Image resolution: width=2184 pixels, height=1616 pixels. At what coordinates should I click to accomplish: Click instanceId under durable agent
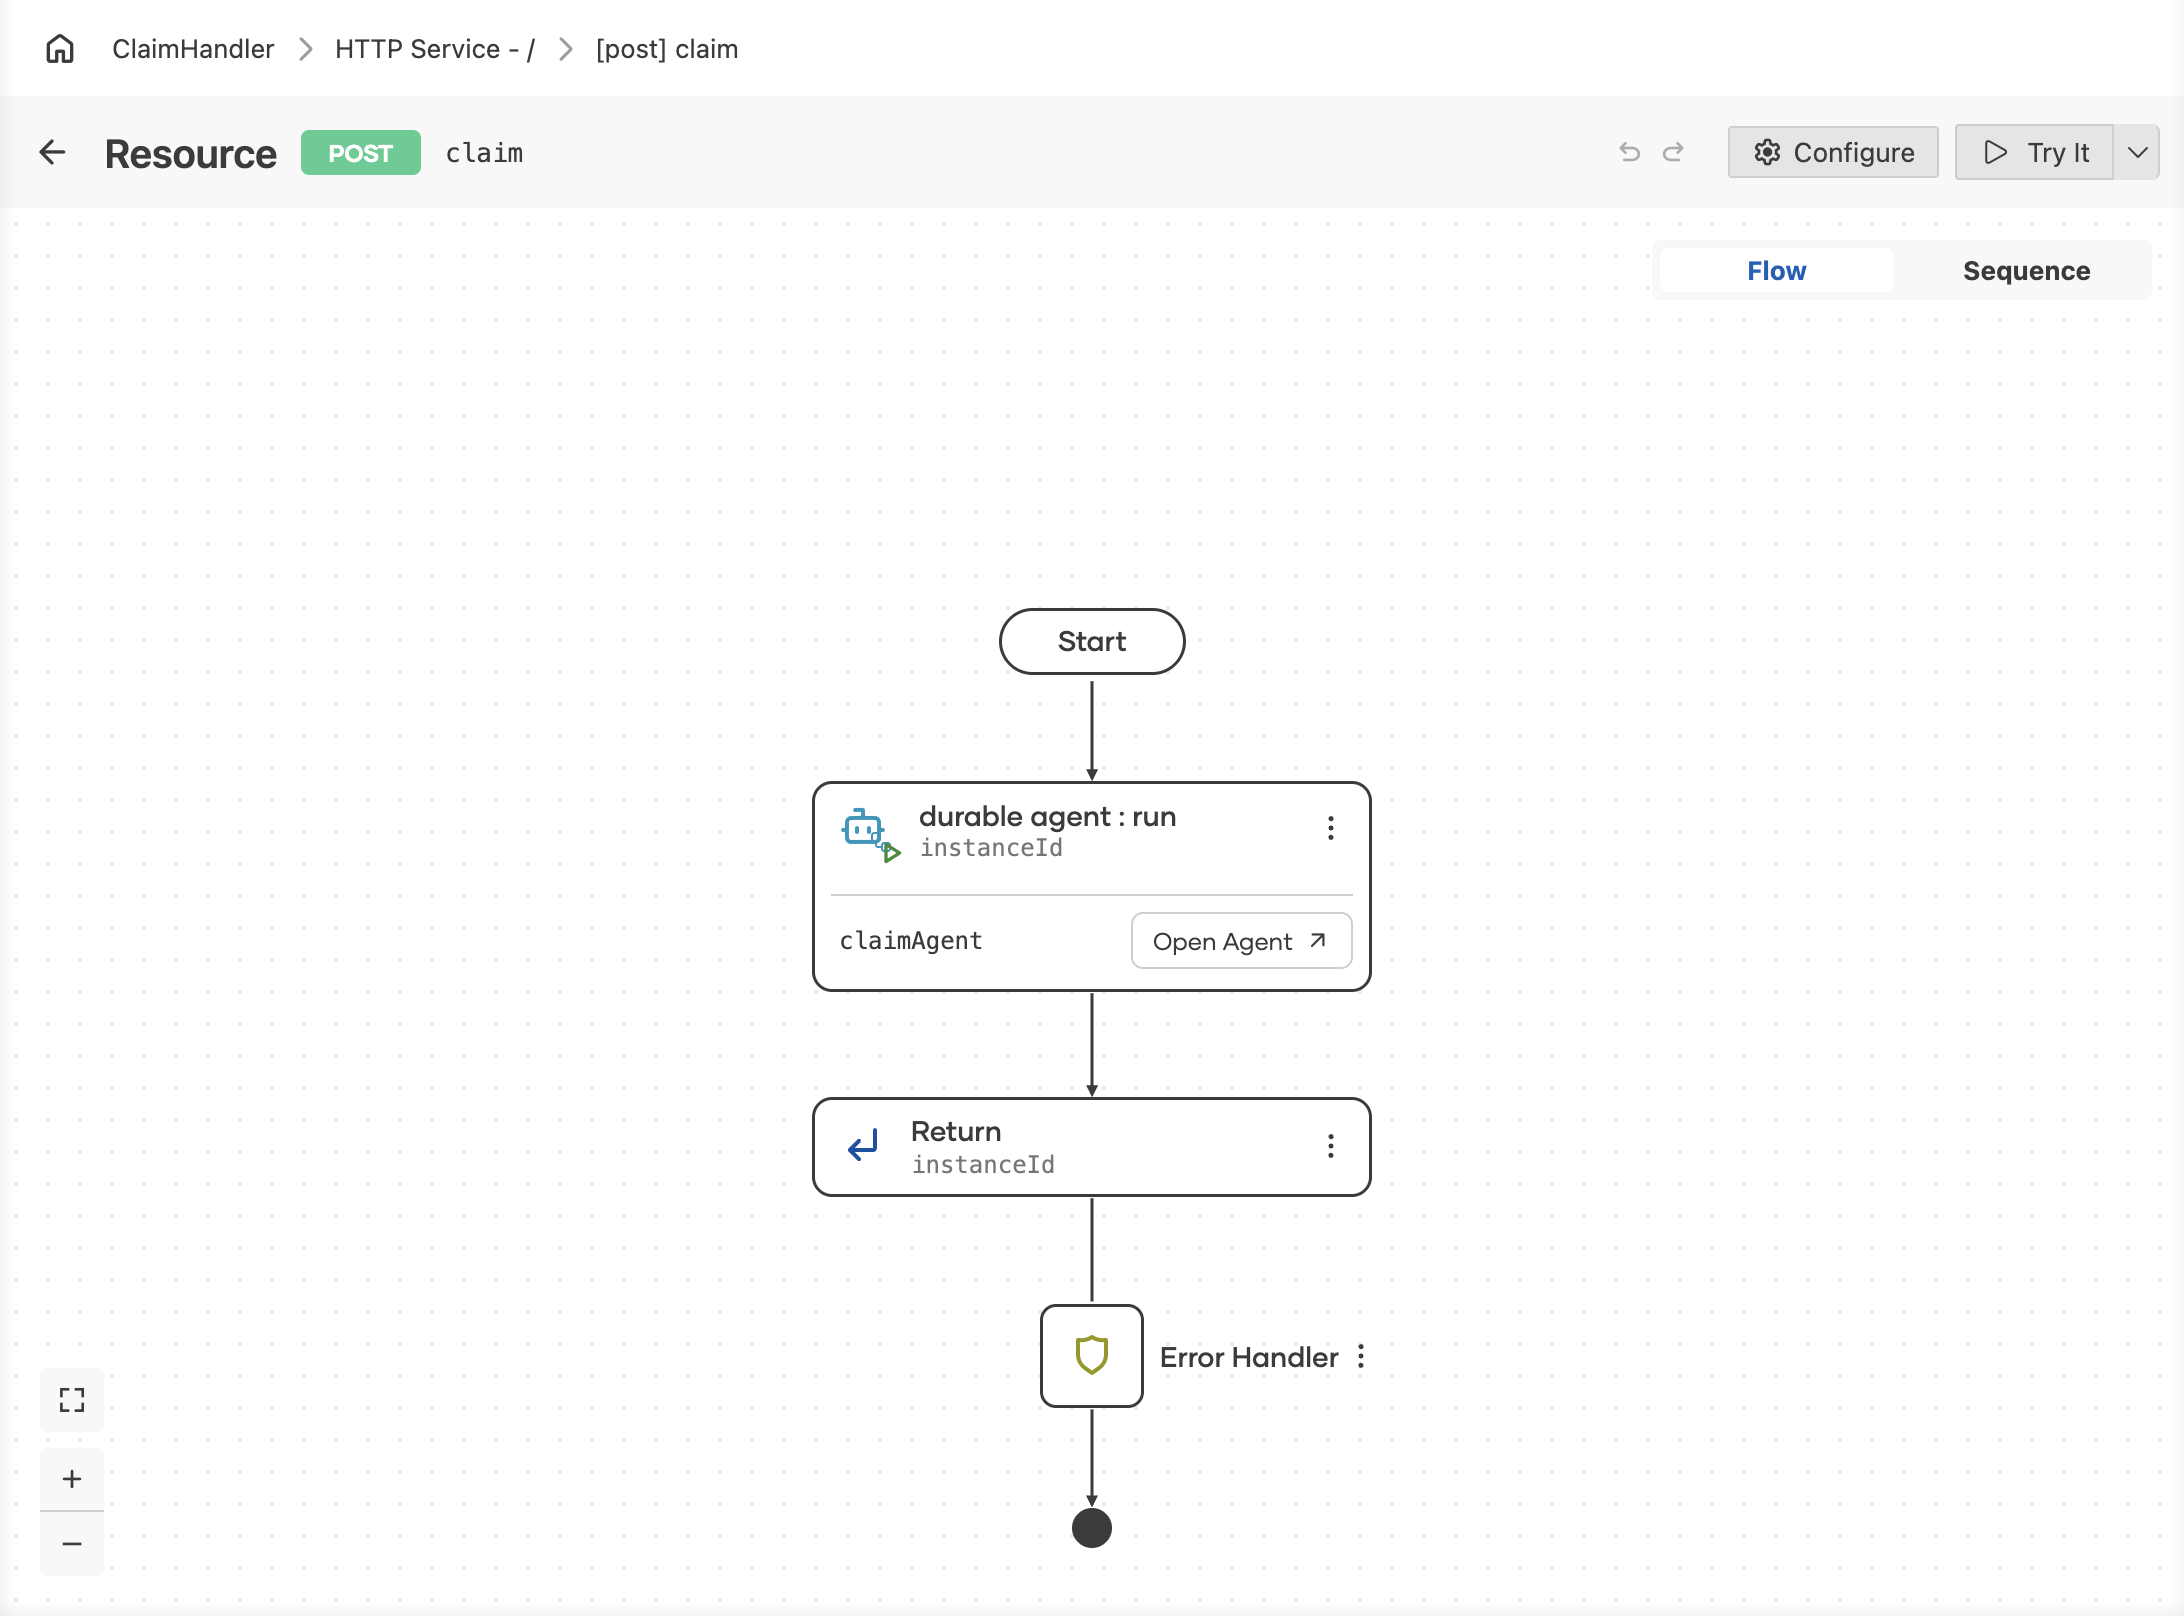pos(991,848)
